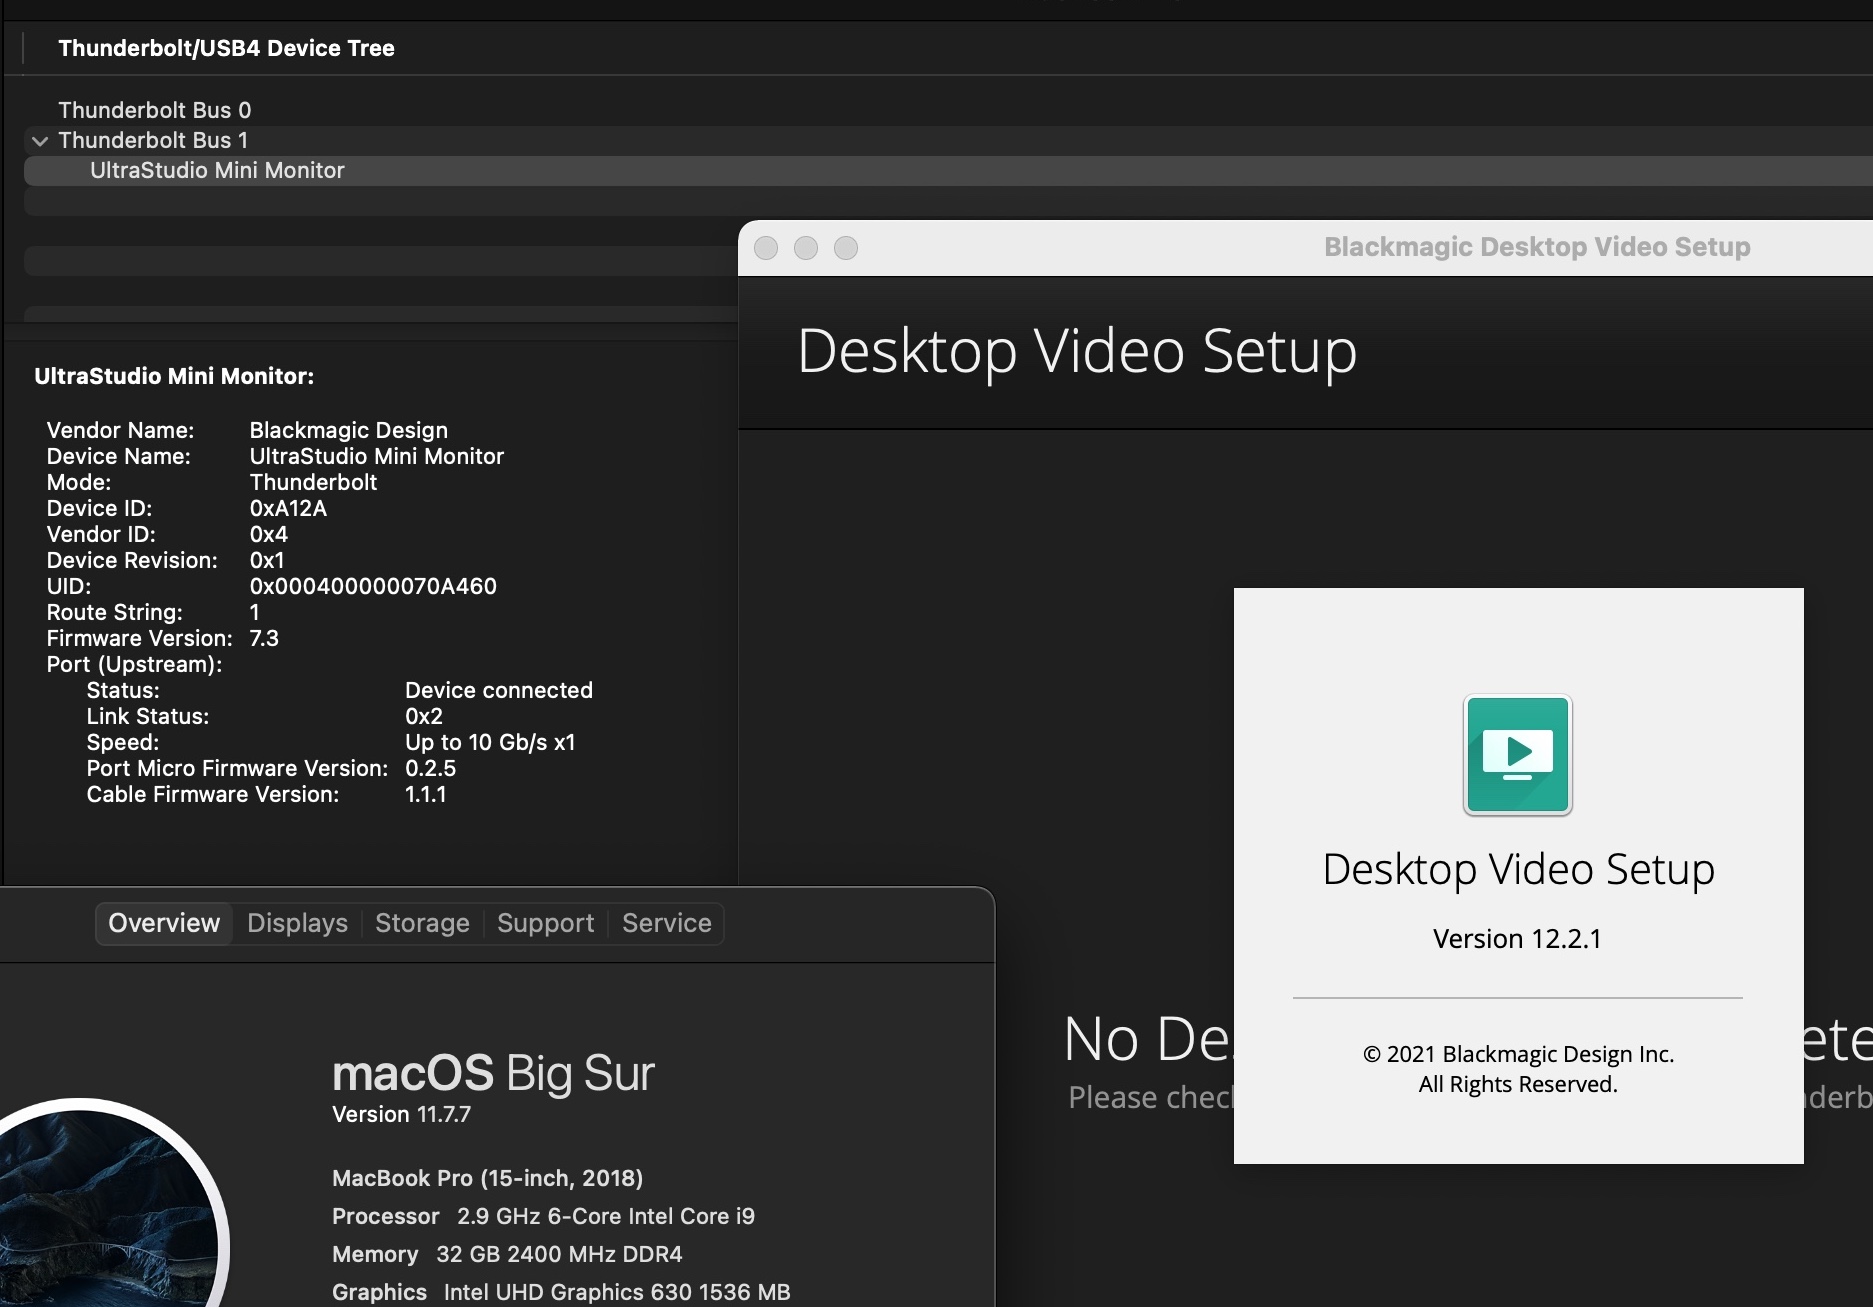Click macOS Version 11.7.7 text

[401, 1114]
